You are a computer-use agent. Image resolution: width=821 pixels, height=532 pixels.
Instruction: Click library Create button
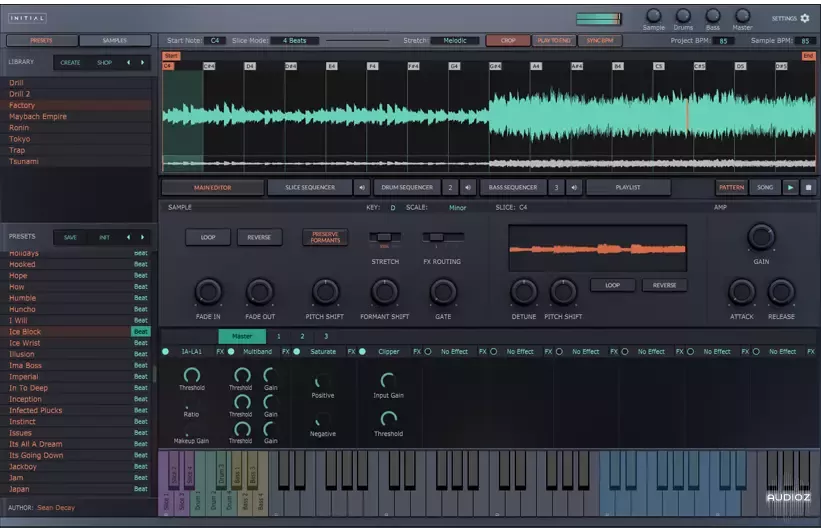tap(70, 62)
